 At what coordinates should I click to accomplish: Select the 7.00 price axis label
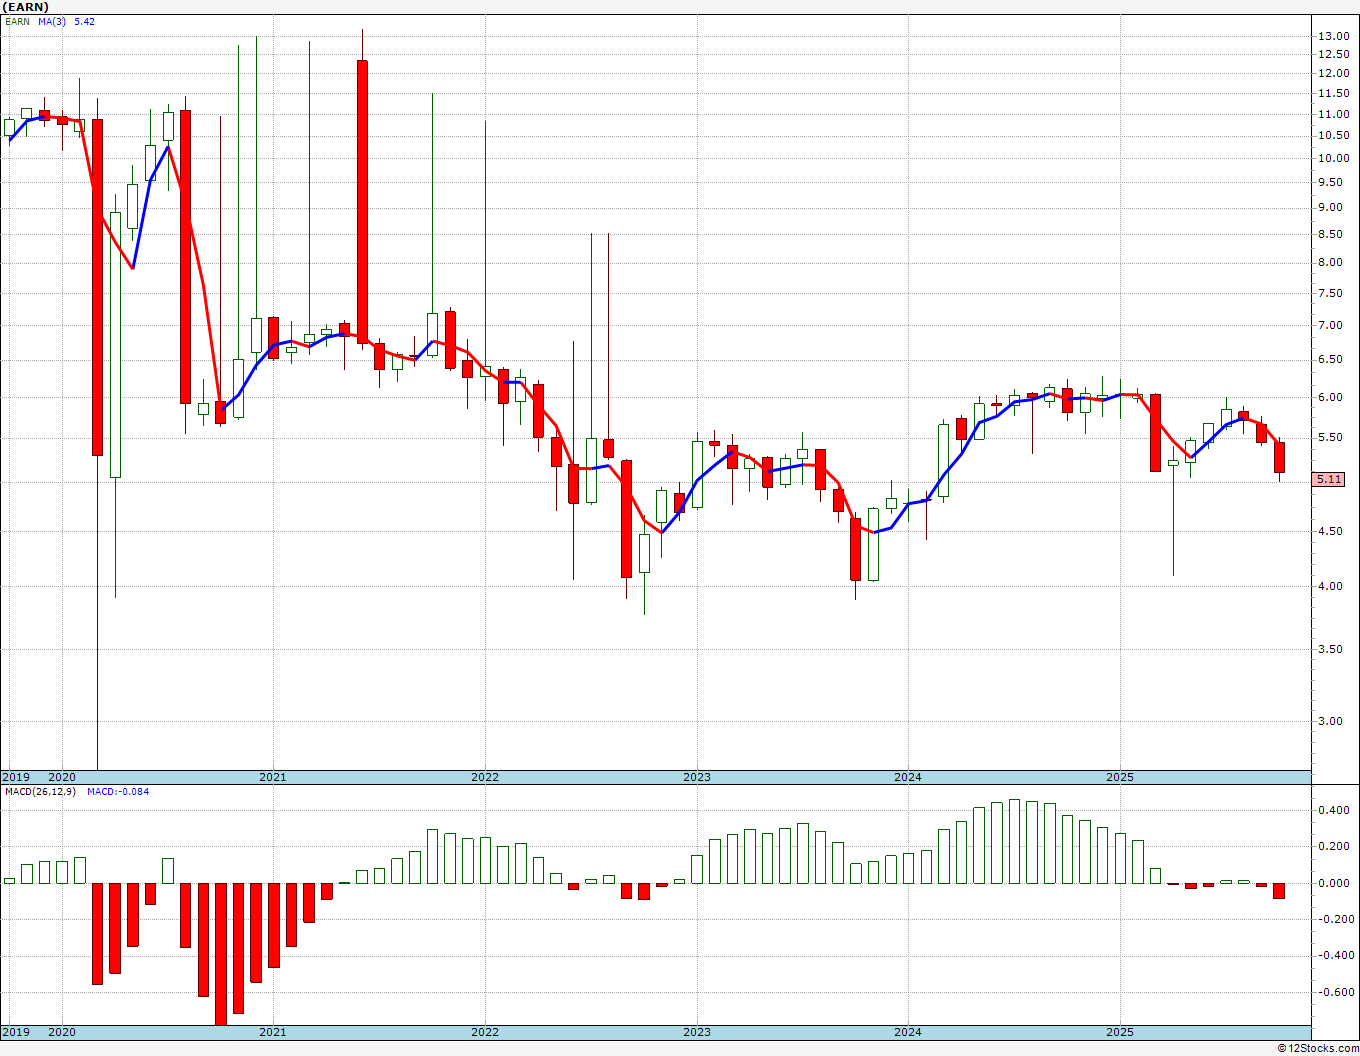coord(1332,325)
